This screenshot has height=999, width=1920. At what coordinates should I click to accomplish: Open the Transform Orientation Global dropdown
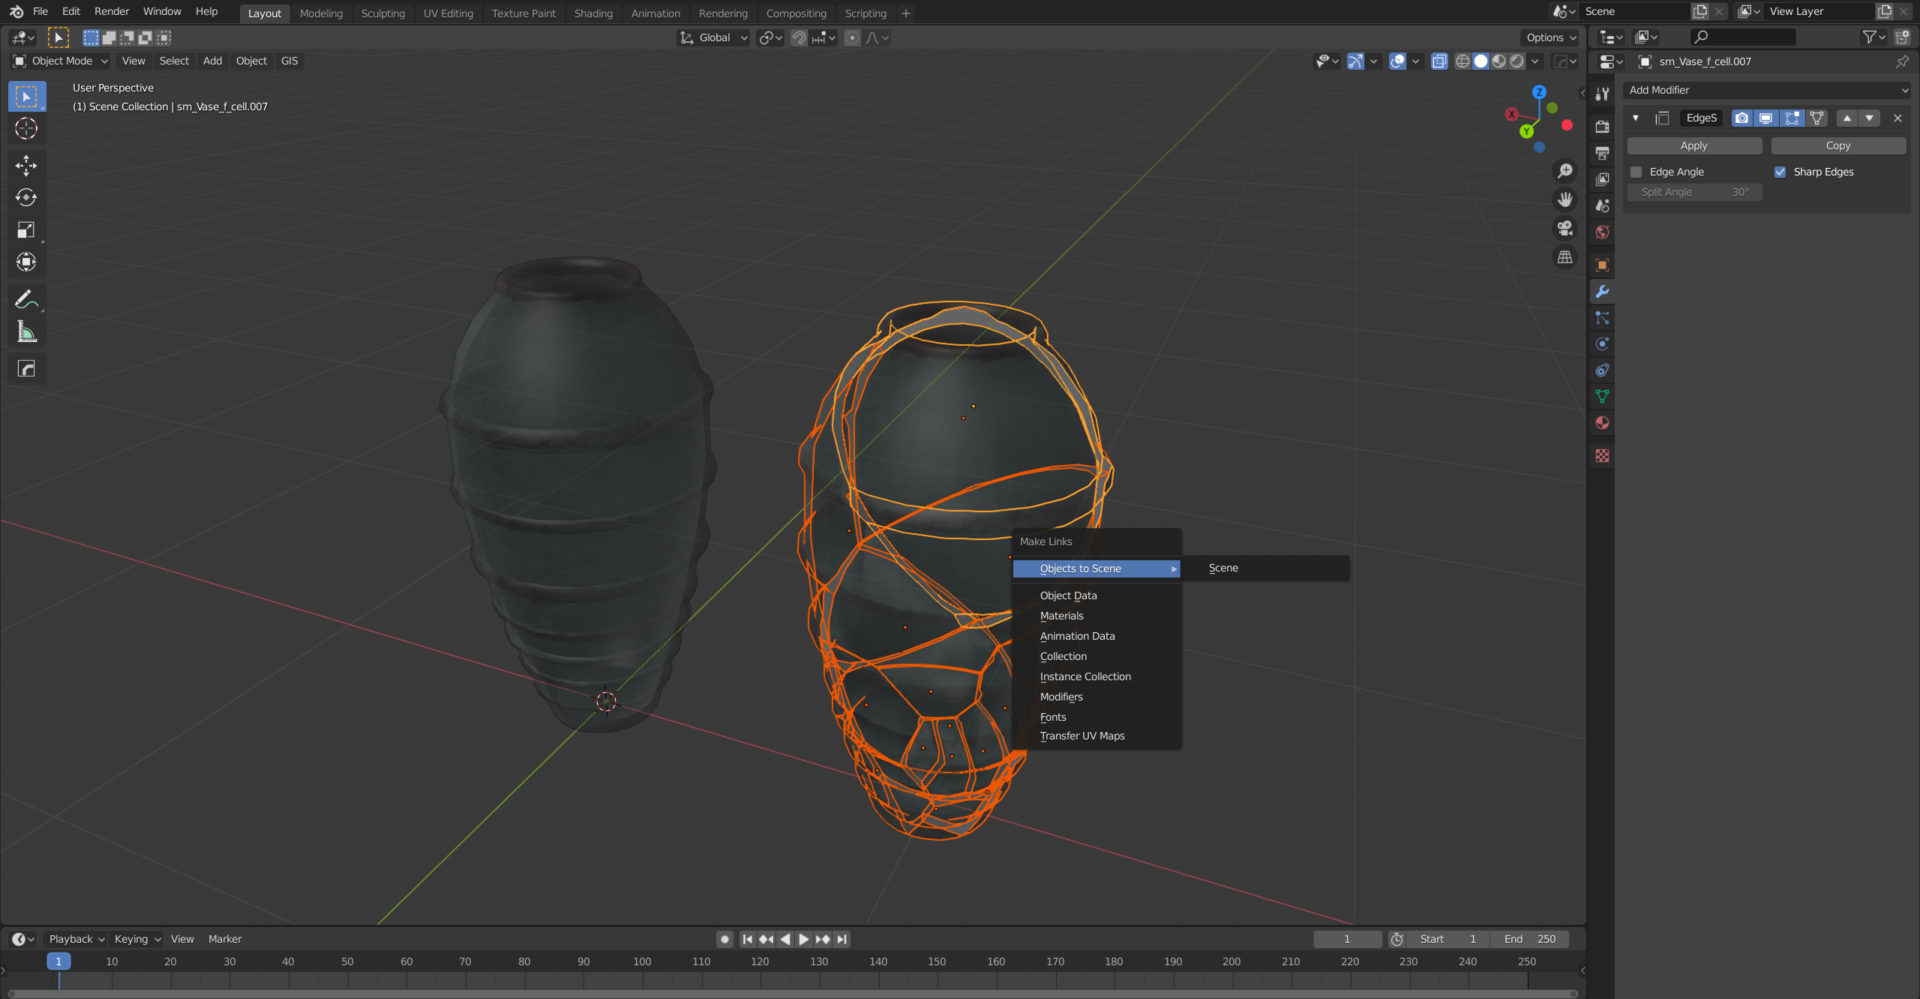[x=713, y=37]
